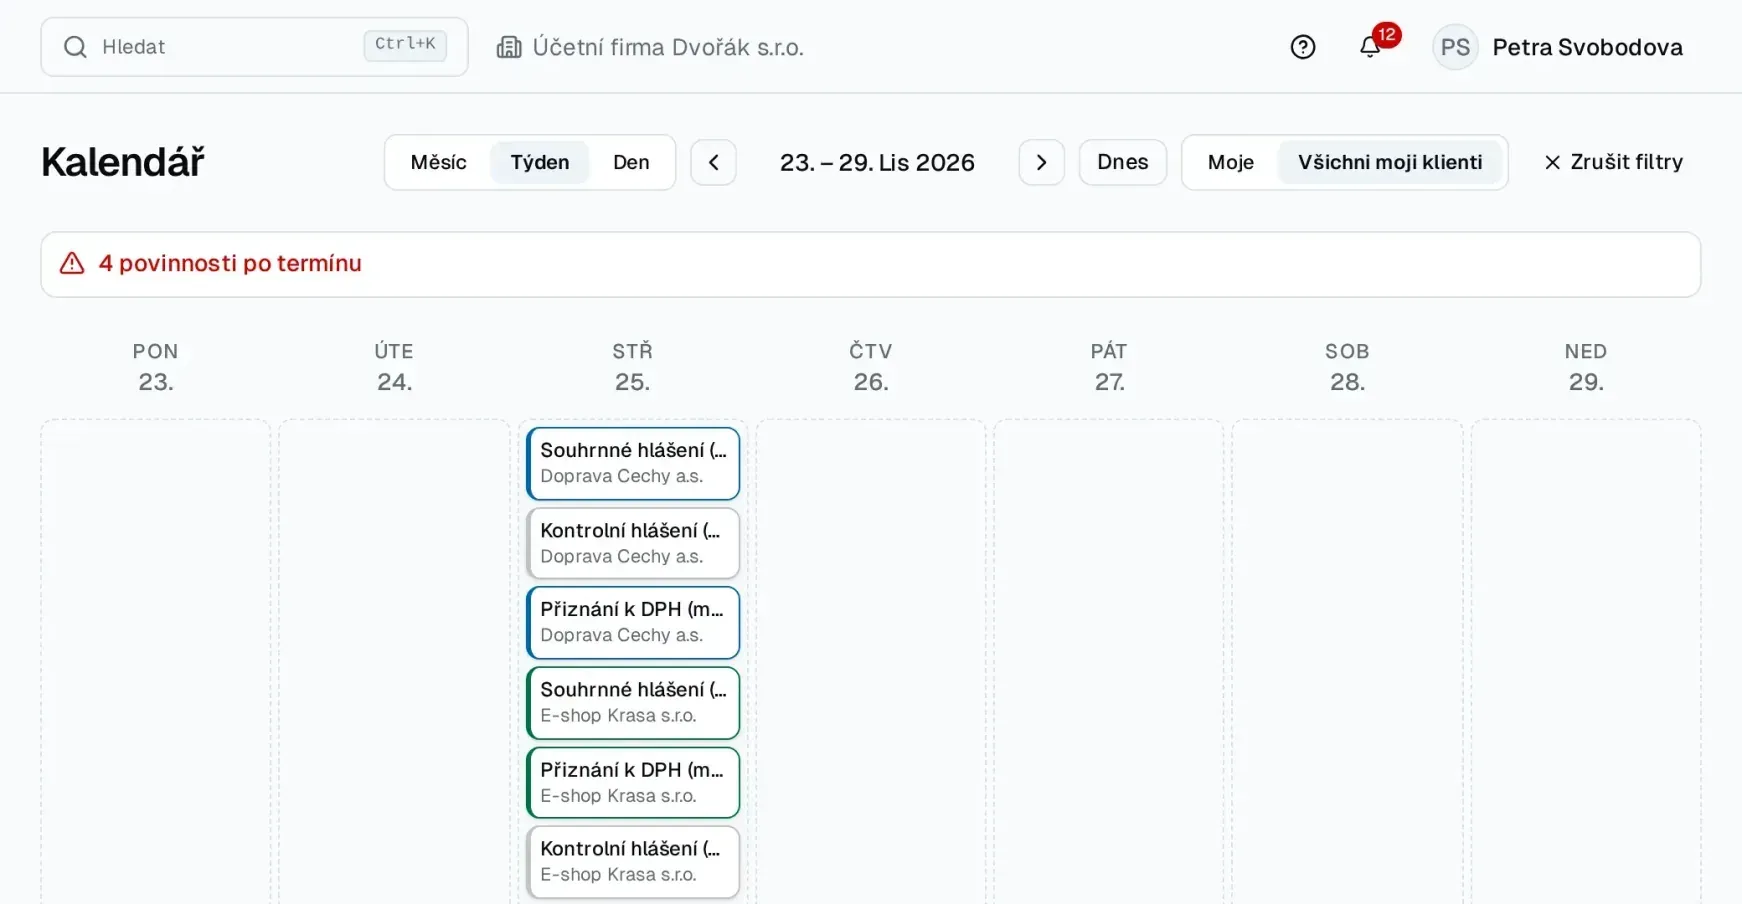Click the date range 23. – 29. Lis 2026
Screen dimensions: 1742x904
tap(877, 162)
